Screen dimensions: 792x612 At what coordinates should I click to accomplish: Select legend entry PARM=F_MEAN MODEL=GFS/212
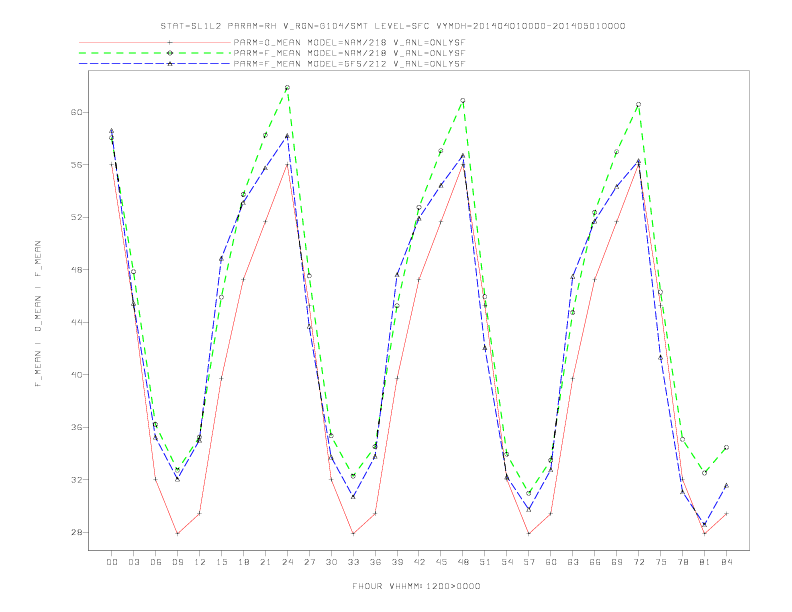click(x=349, y=64)
